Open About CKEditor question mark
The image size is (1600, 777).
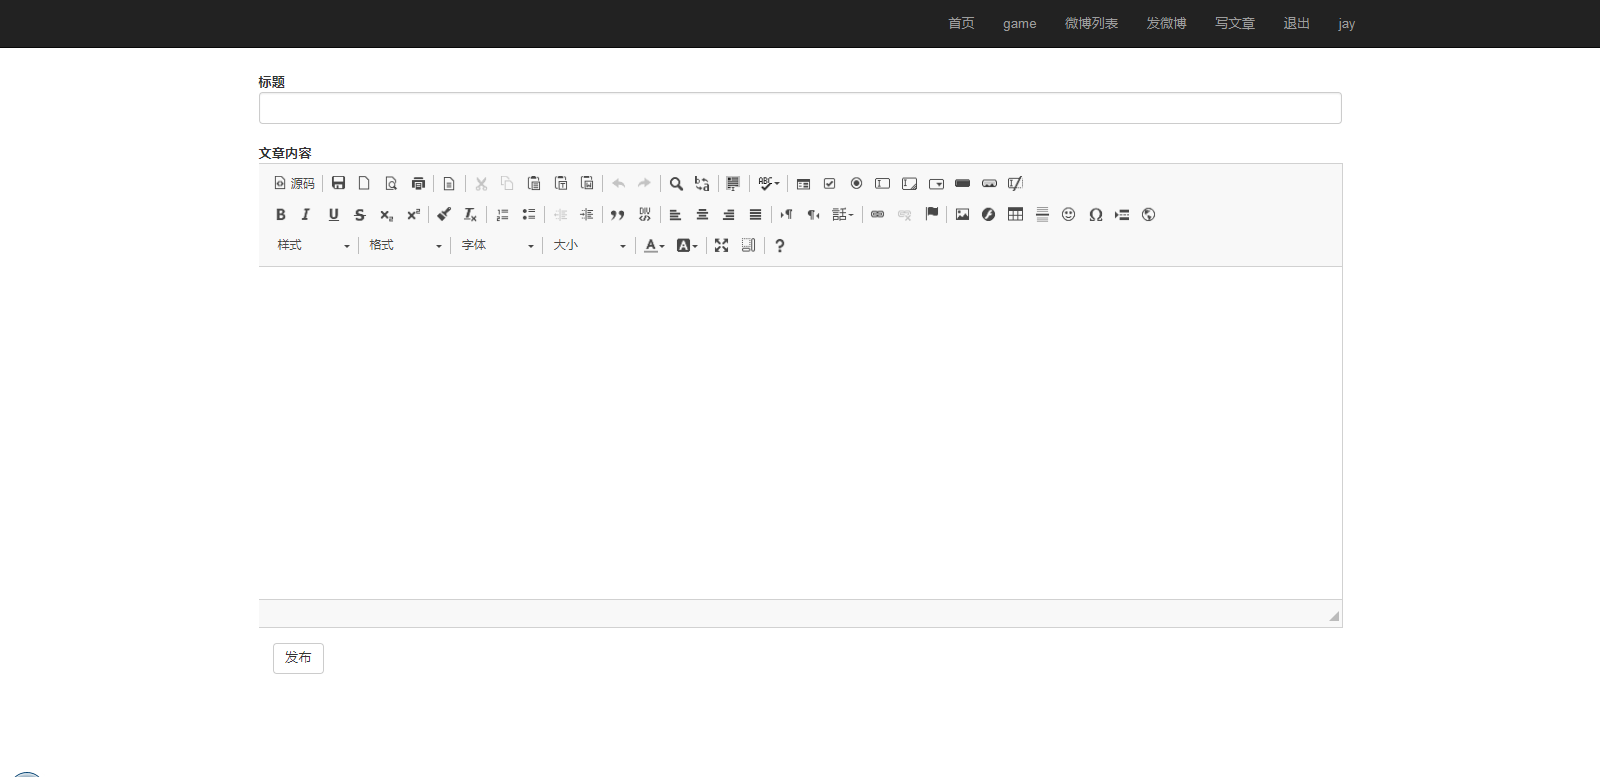(779, 246)
